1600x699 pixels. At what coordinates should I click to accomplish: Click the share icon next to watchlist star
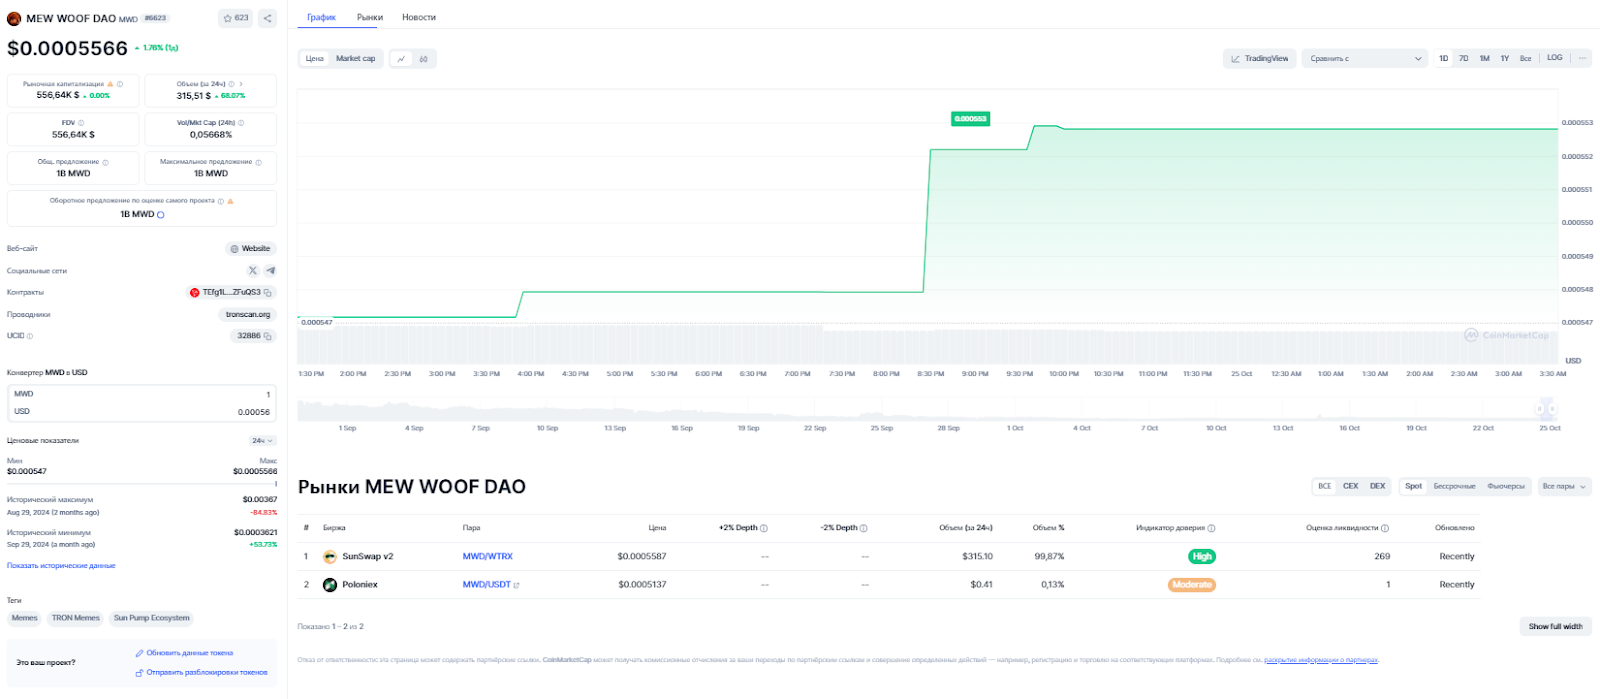[x=268, y=18]
